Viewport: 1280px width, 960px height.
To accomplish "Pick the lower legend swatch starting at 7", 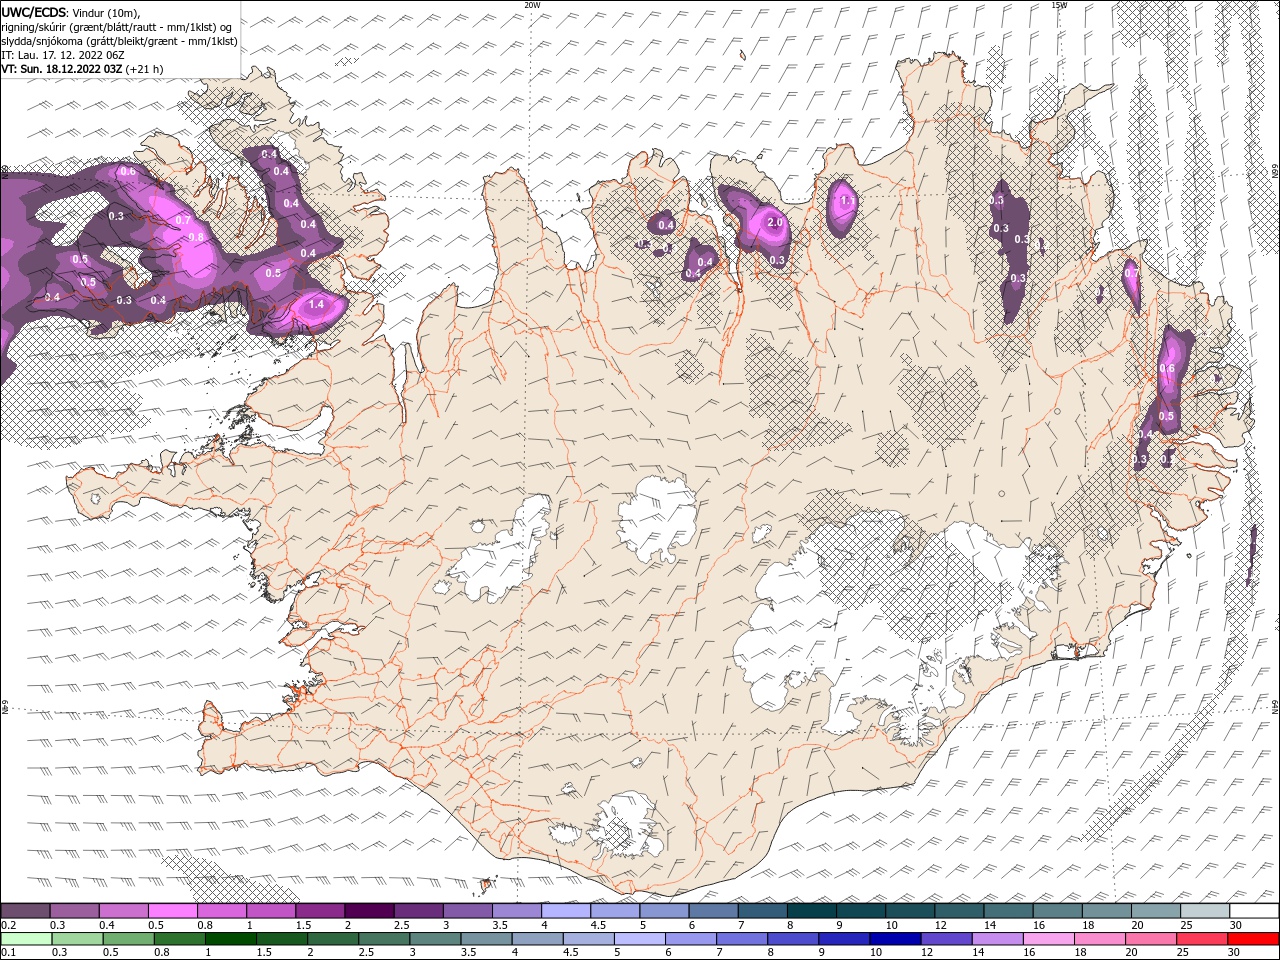I will [x=742, y=938].
